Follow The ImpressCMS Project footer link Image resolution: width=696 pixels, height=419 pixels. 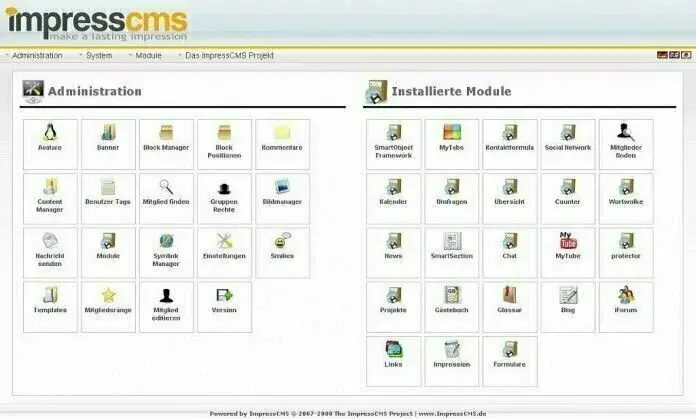tap(373, 414)
